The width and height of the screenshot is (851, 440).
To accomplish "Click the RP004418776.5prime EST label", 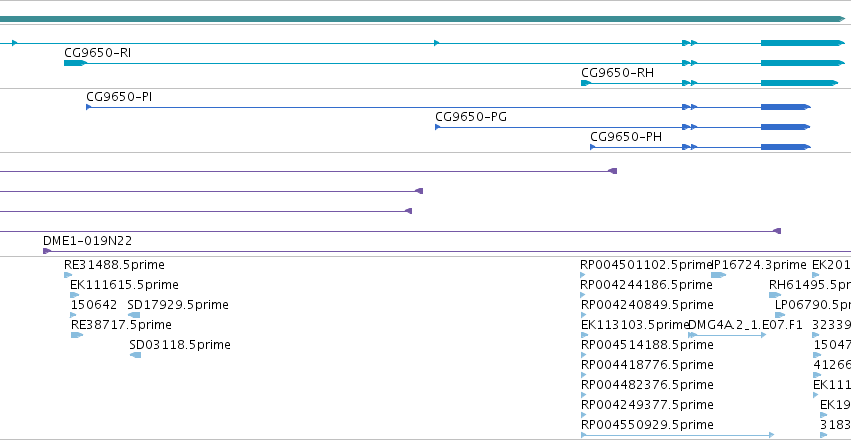I will tap(647, 365).
